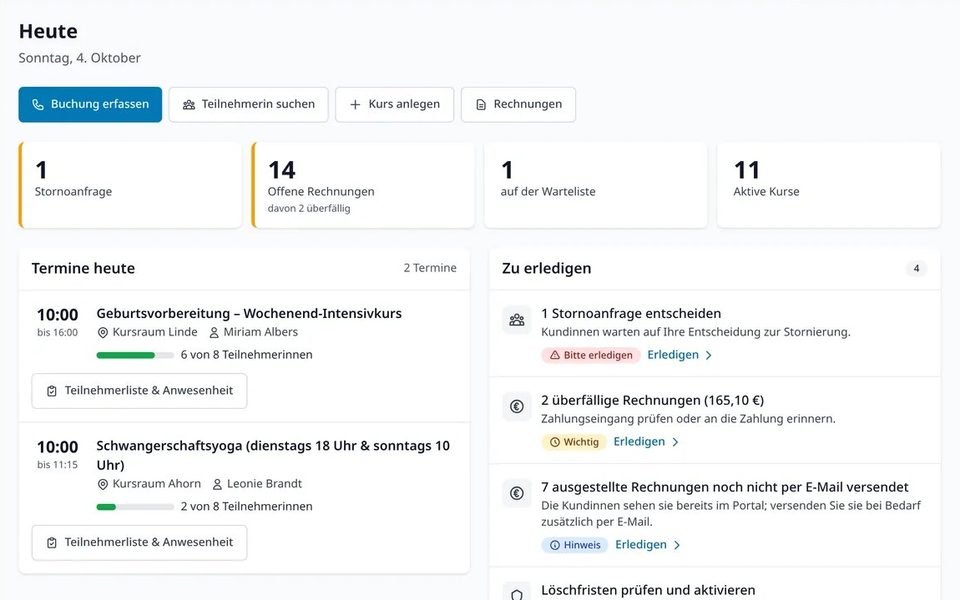This screenshot has height=600, width=960.
Task: Click the bis 11:15 end time
Action: [58, 465]
